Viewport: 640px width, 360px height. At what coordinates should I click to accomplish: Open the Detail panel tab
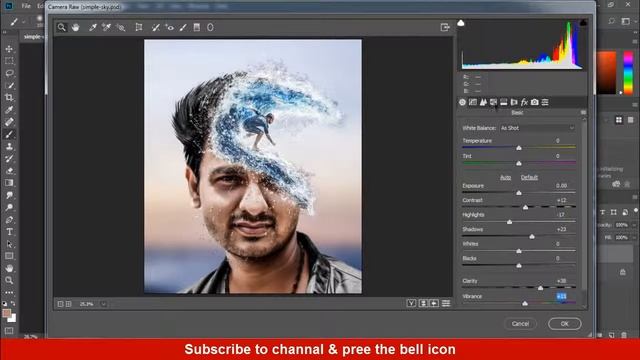[x=483, y=102]
